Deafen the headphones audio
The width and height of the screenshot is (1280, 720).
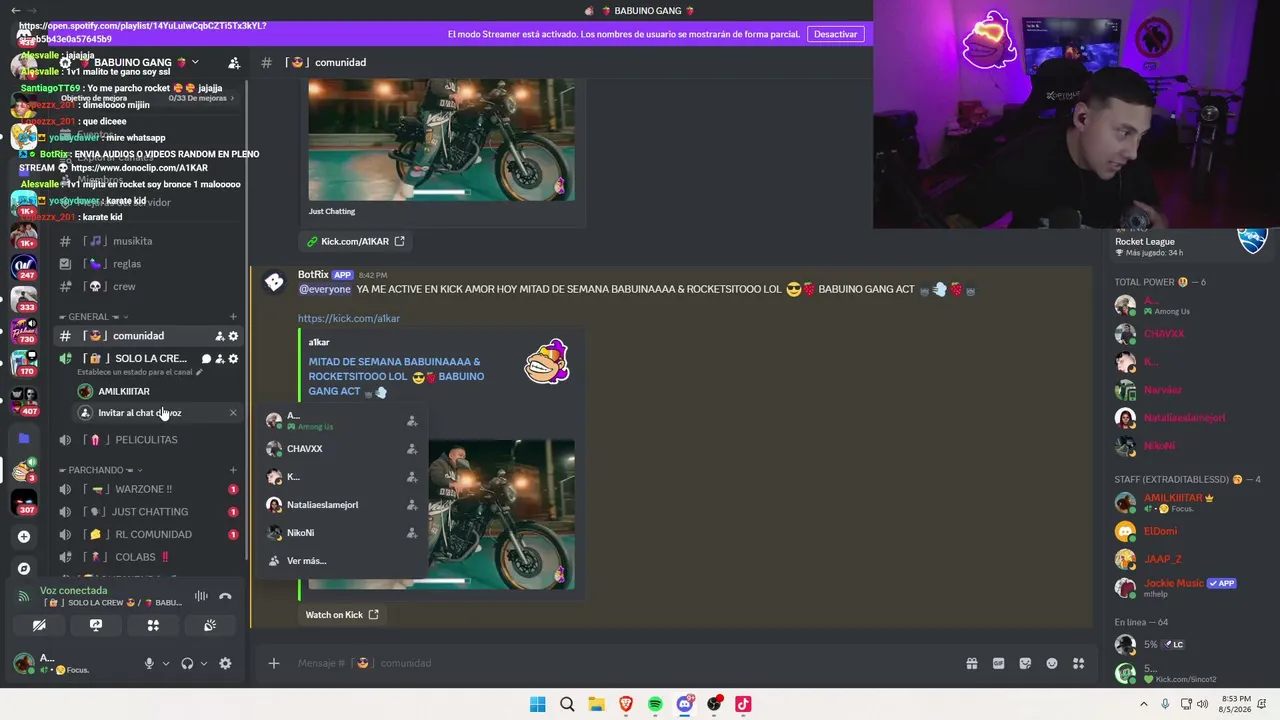(x=187, y=663)
